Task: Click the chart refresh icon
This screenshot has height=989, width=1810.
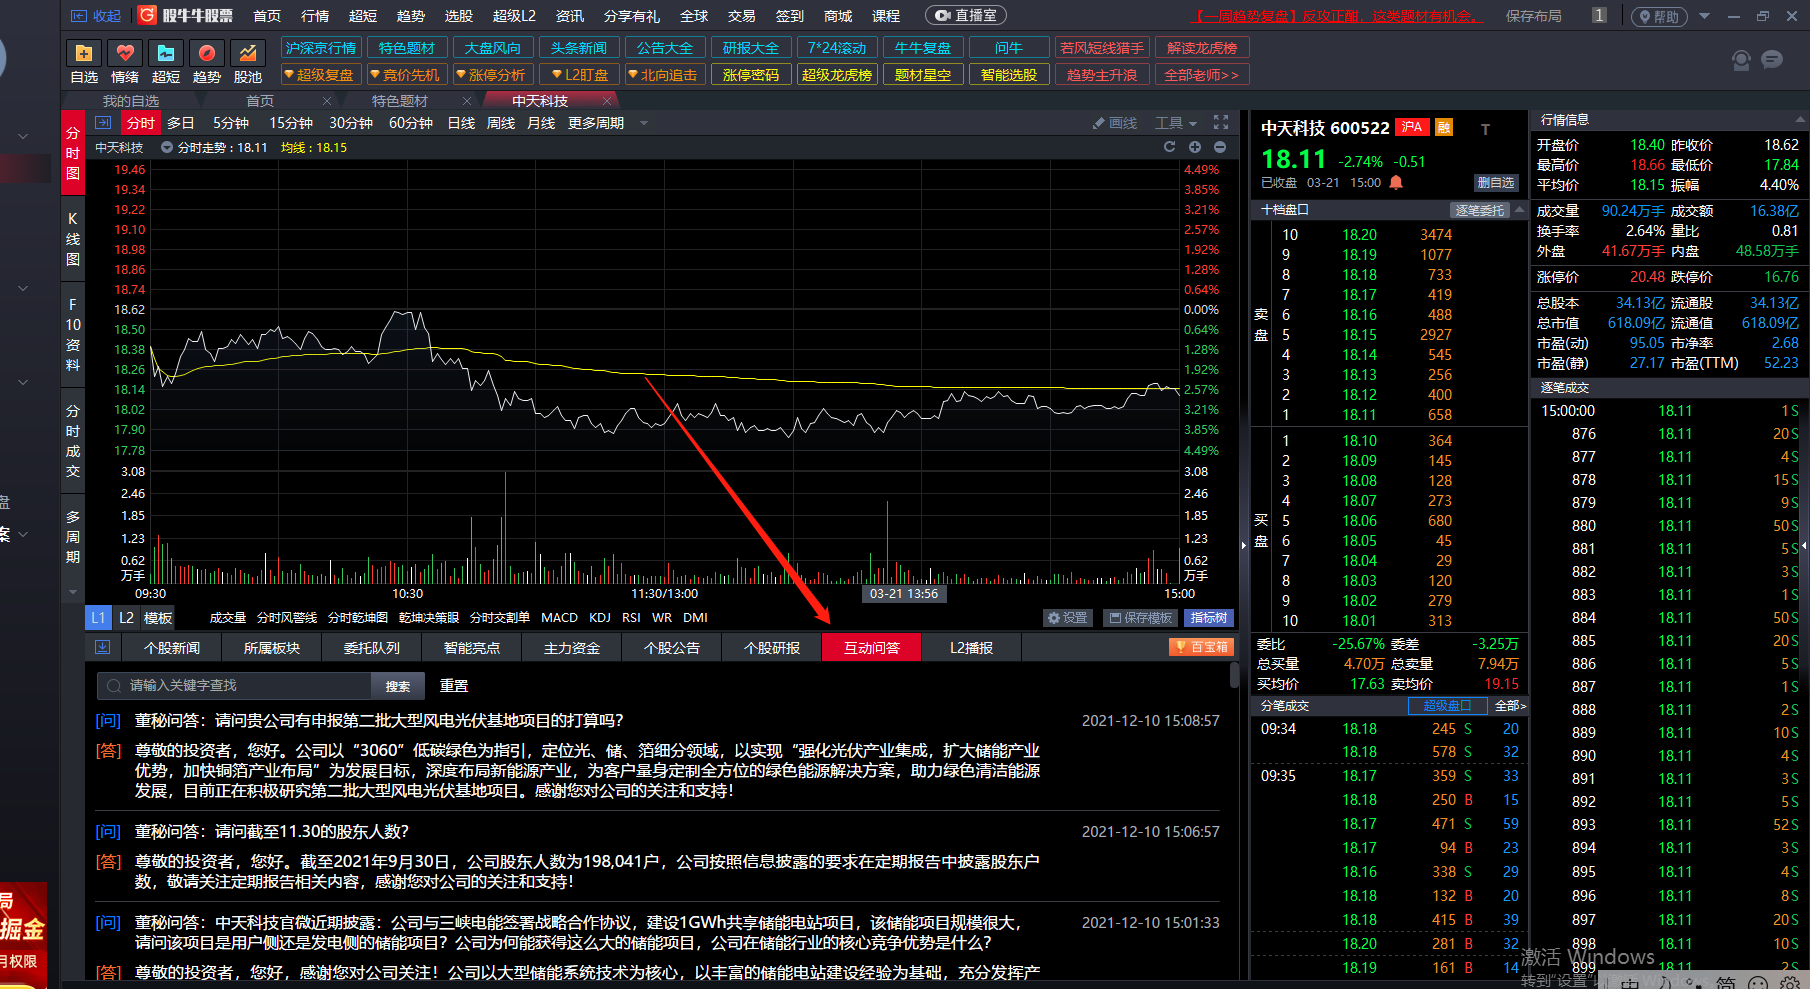Action: tap(1169, 147)
